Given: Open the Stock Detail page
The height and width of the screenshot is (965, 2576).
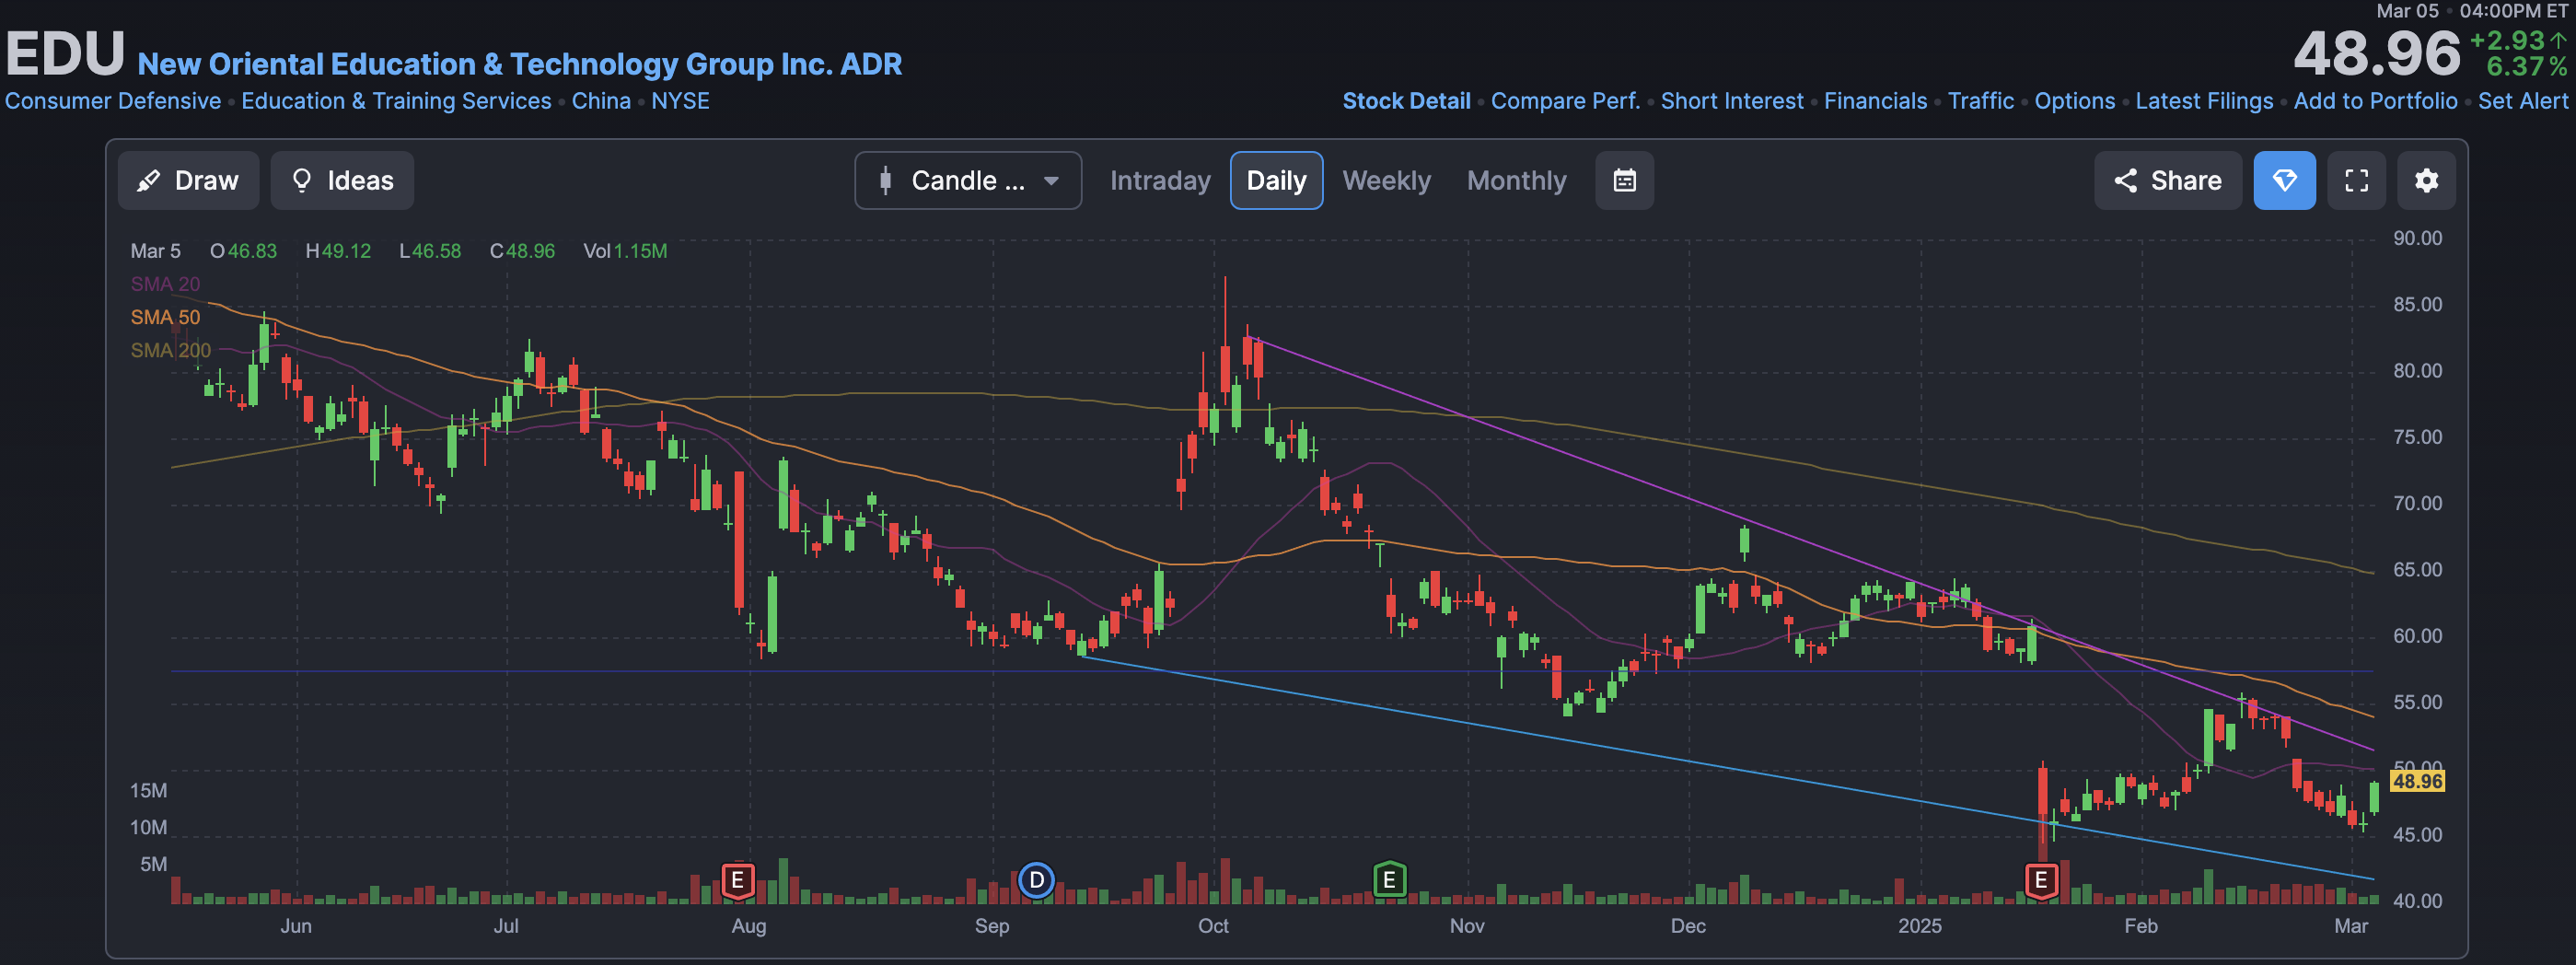Looking at the screenshot, I should 1406,101.
